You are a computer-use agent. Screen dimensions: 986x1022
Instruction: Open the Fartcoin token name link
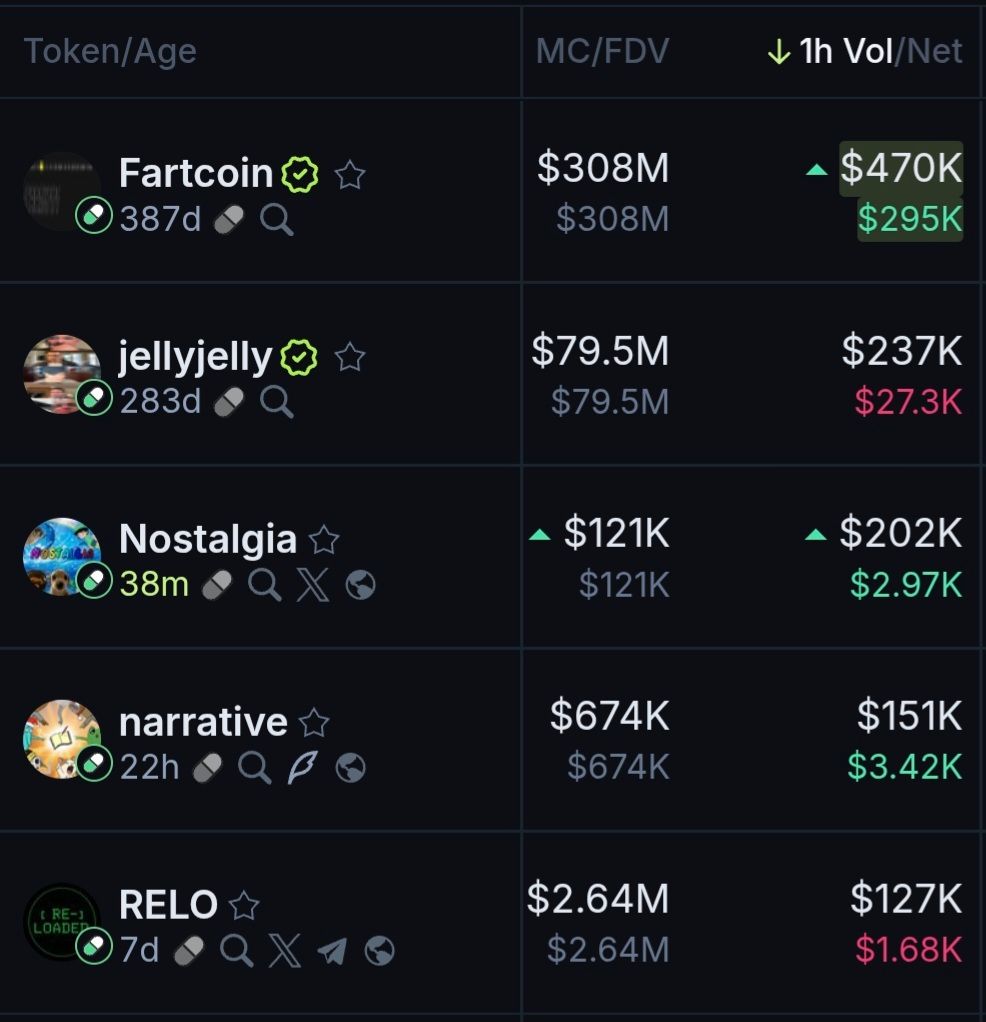coord(196,174)
